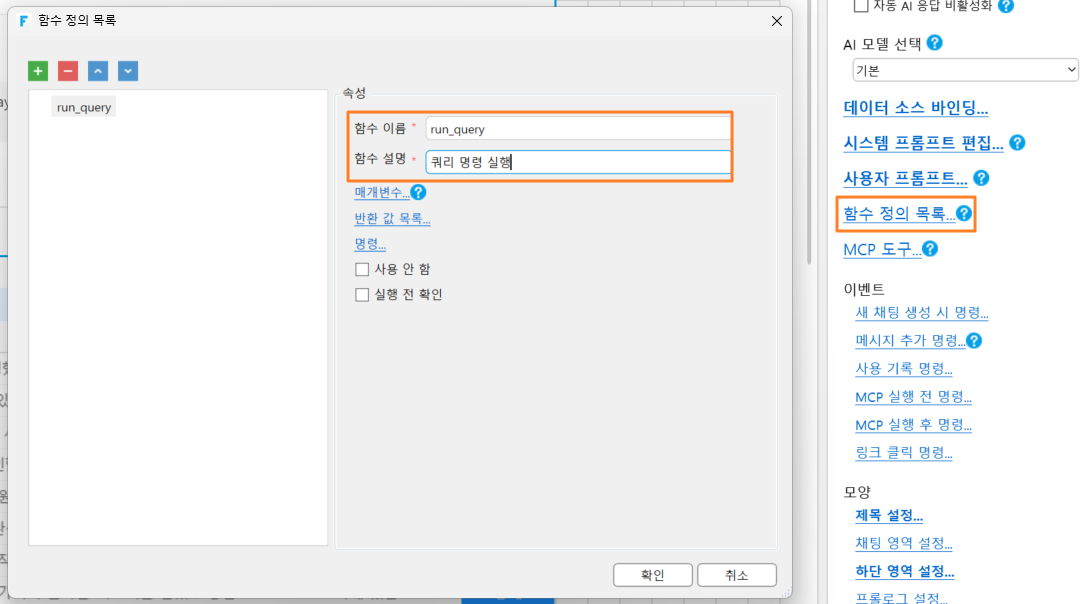Open 데이터 소스 바인딩 link
This screenshot has height=604, width=1088.
pos(915,108)
